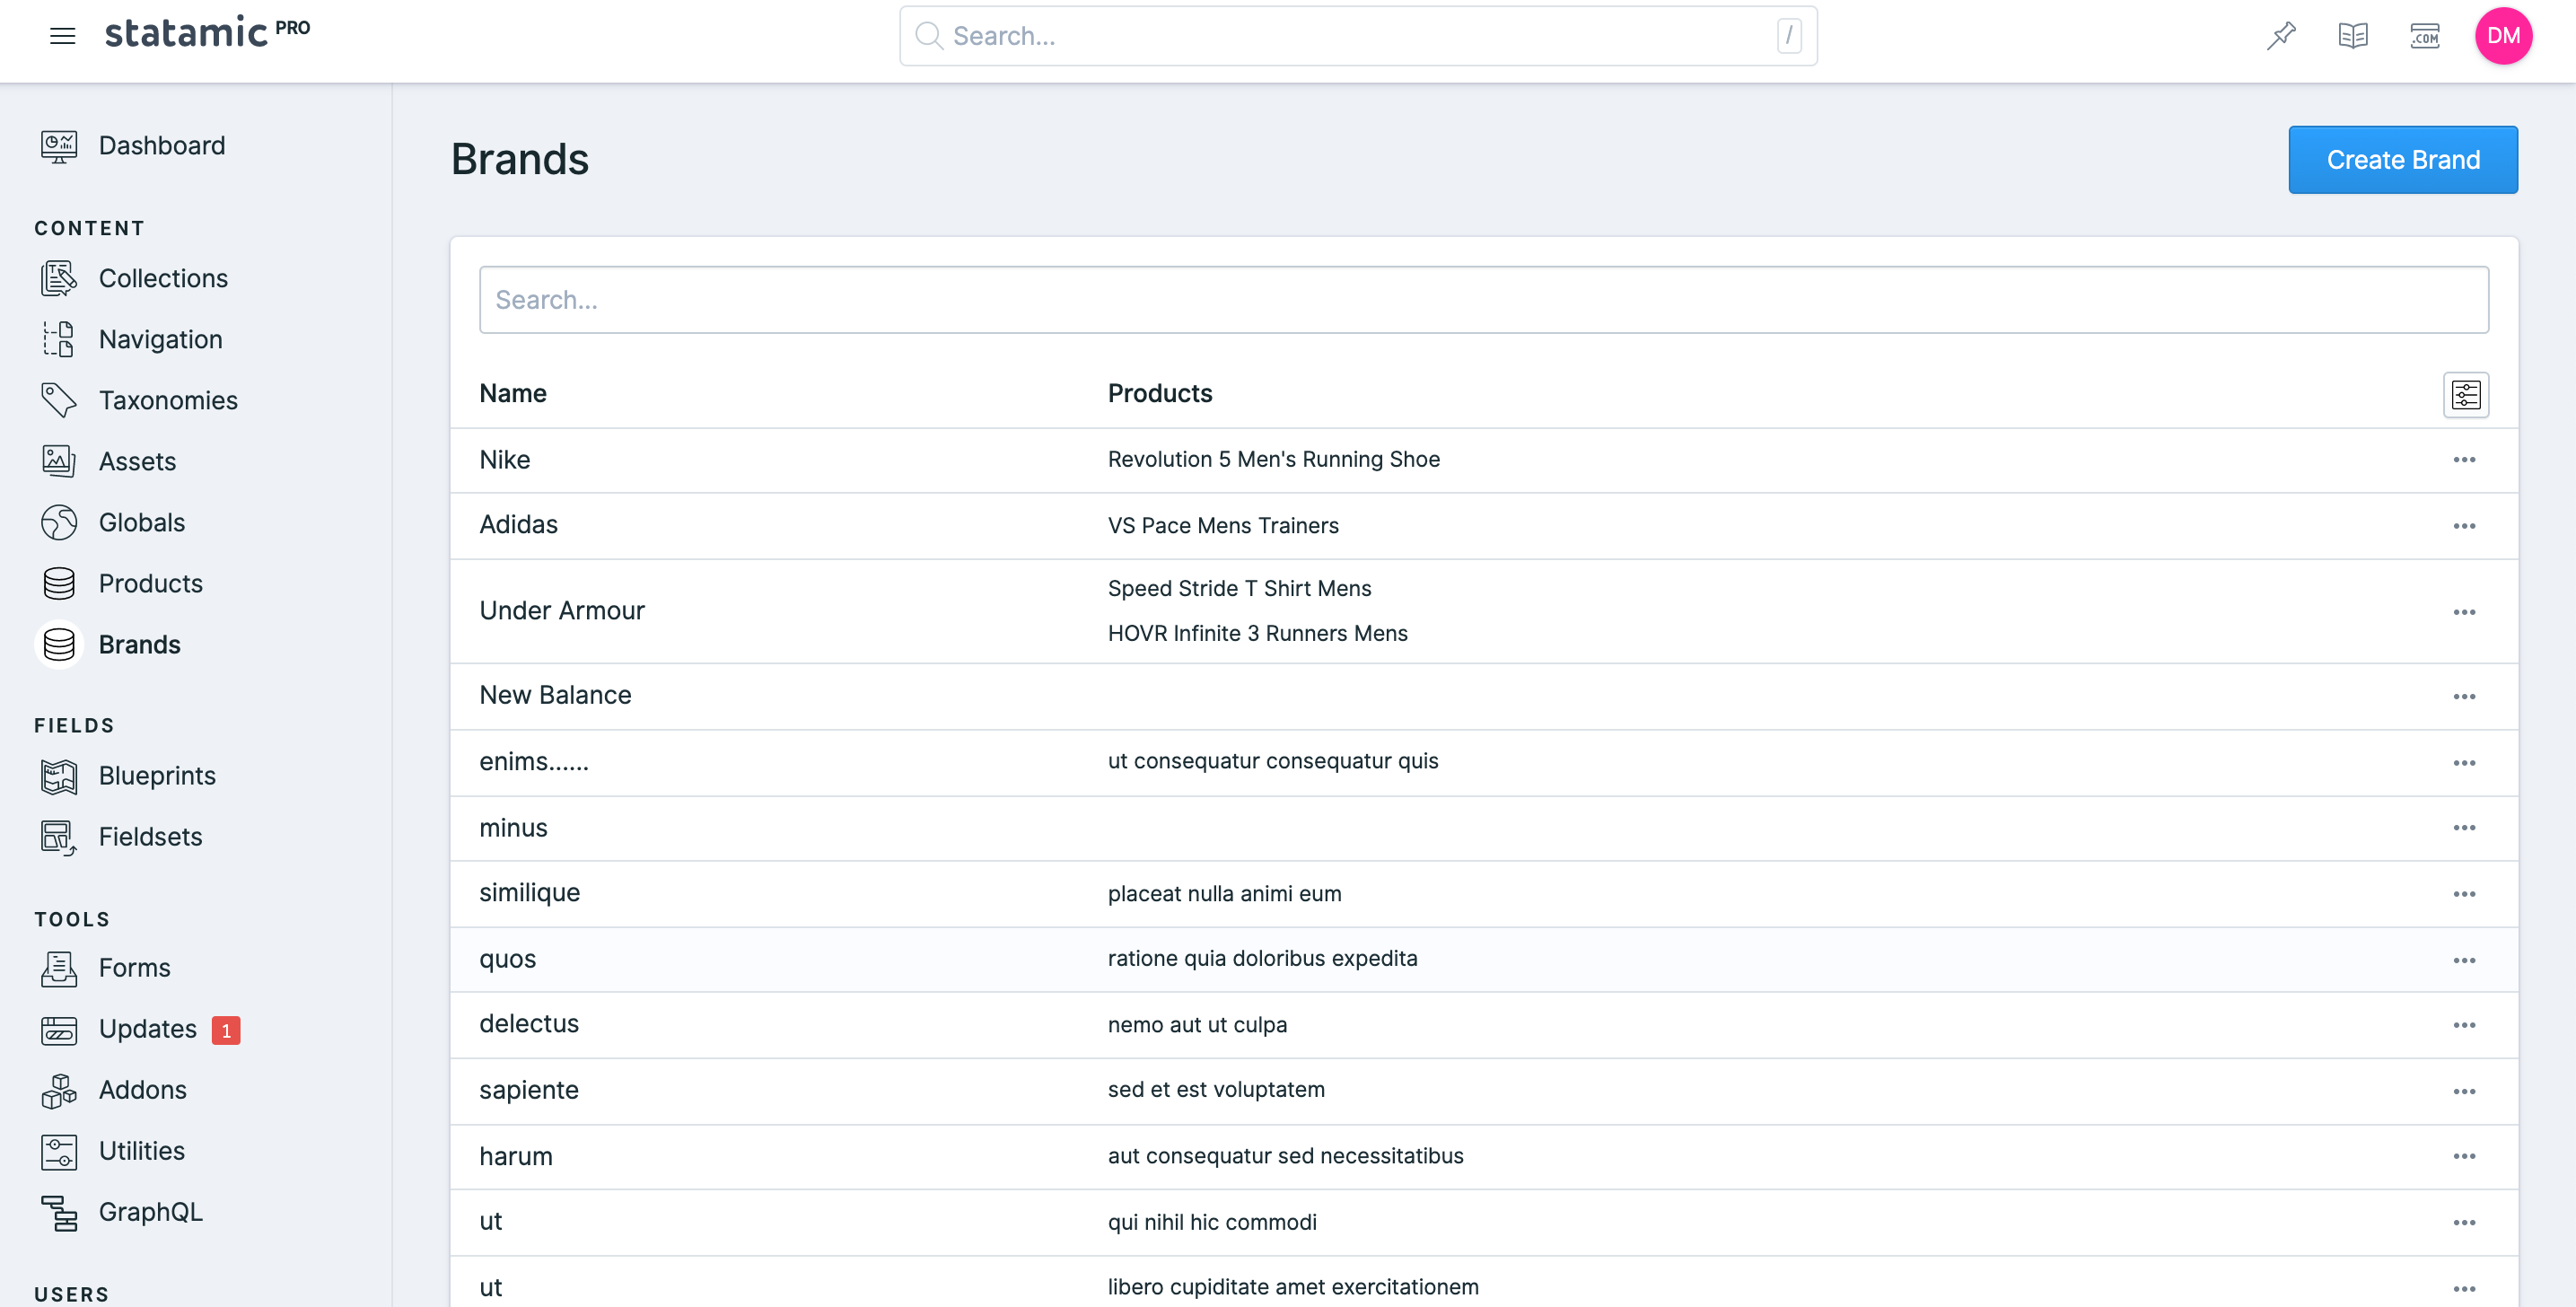Open actions menu for quos row
The image size is (2576, 1307).
pos(2464,960)
